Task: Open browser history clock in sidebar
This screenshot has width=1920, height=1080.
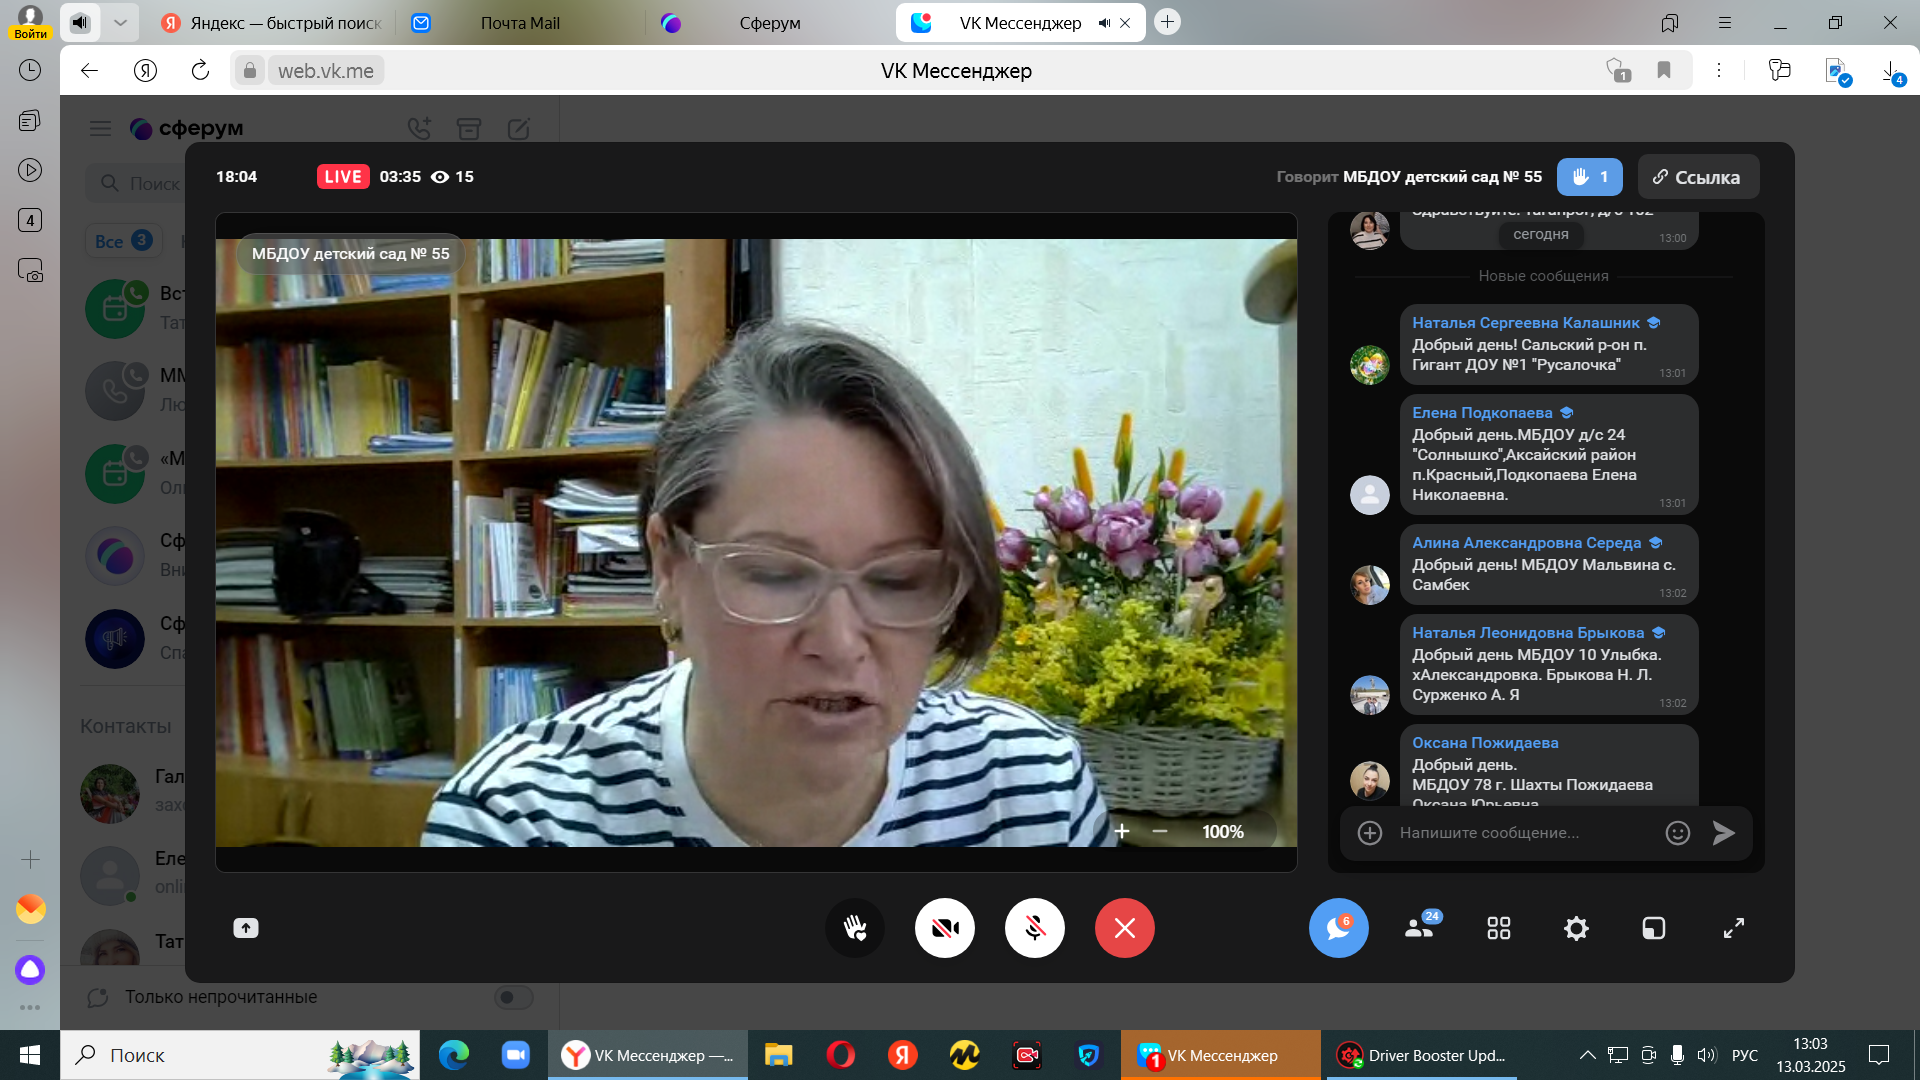Action: coord(30,70)
